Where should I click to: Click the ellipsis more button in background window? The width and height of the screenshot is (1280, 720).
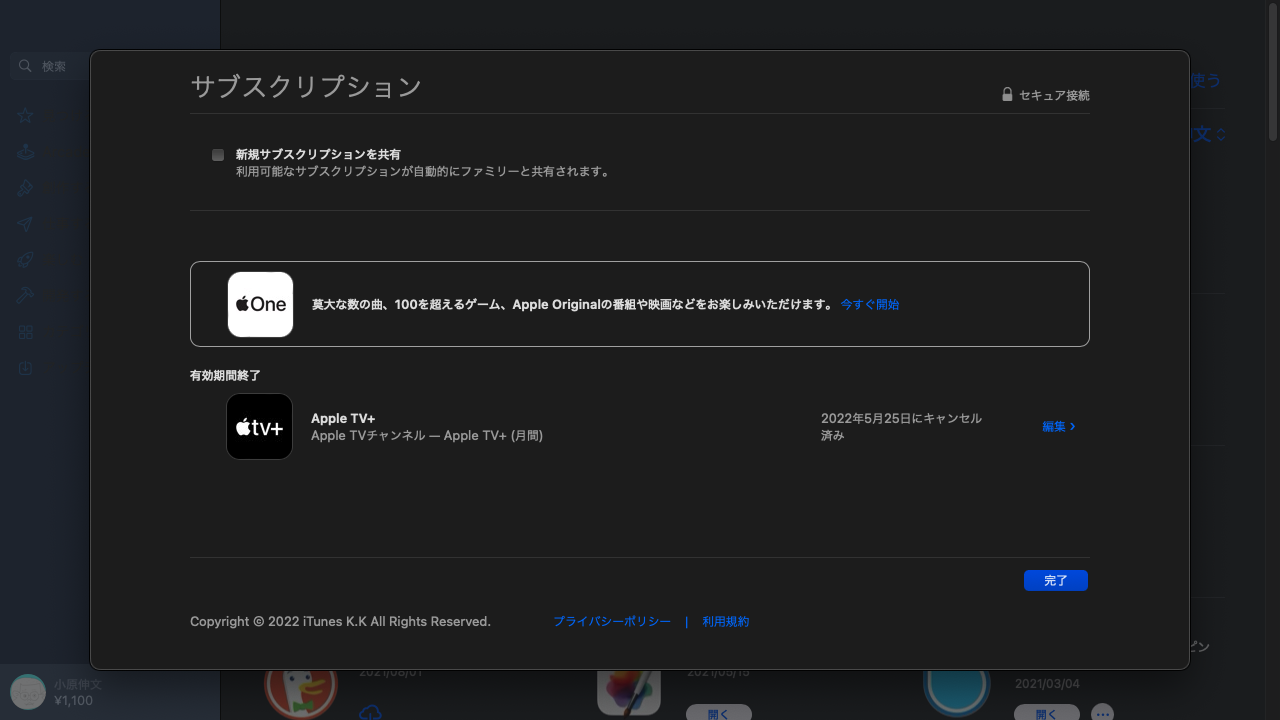tap(1102, 713)
